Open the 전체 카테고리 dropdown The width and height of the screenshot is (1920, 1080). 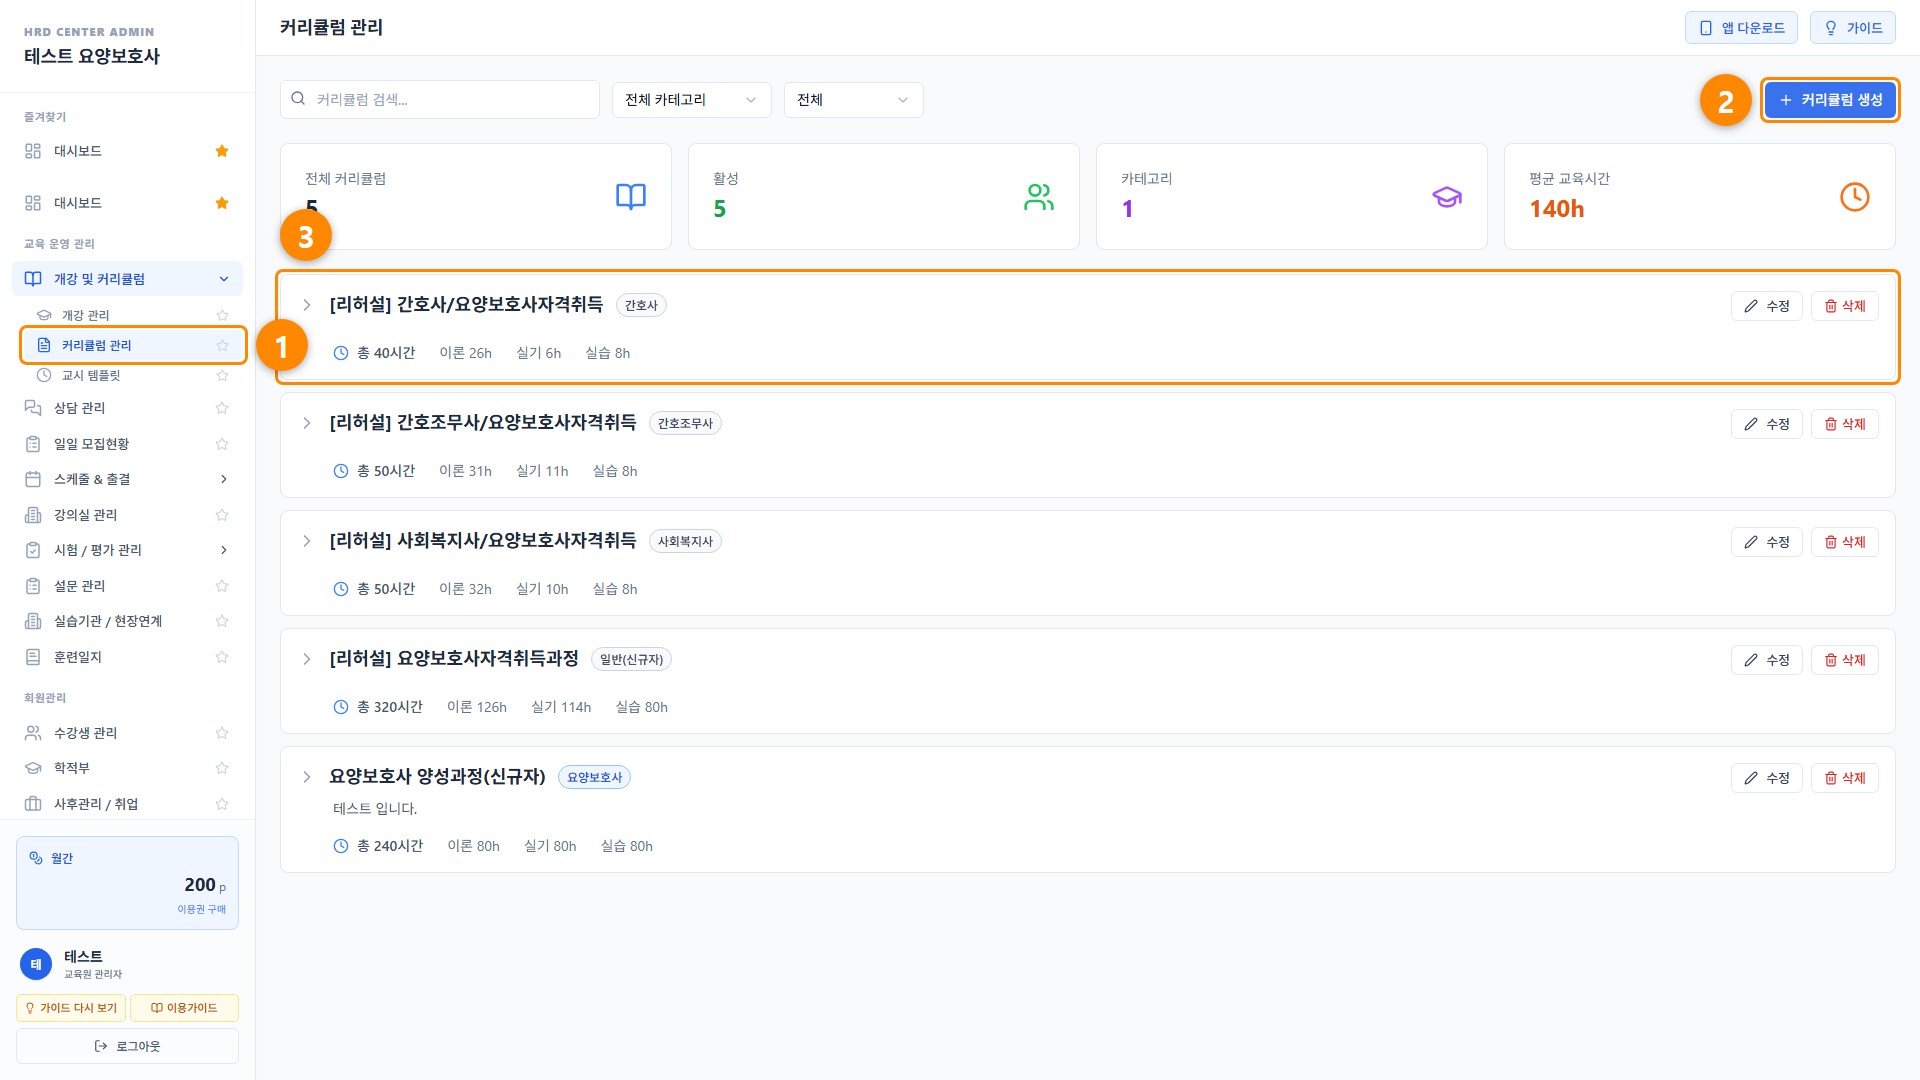pyautogui.click(x=691, y=100)
